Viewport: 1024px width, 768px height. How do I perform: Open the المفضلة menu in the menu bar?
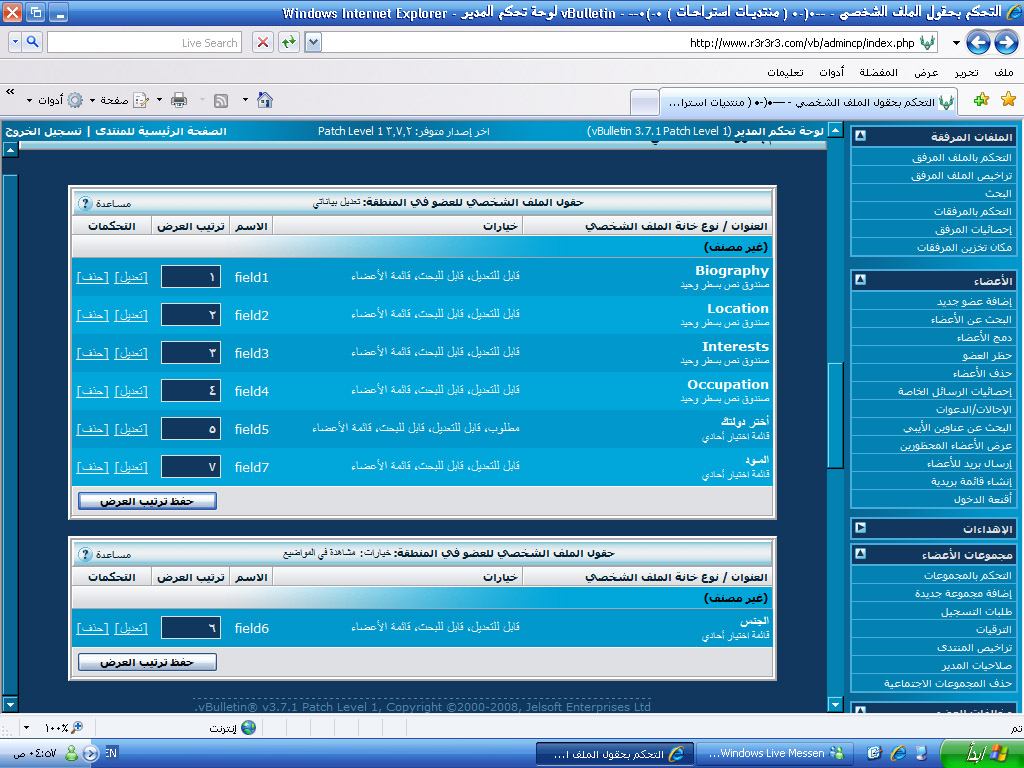coord(878,73)
